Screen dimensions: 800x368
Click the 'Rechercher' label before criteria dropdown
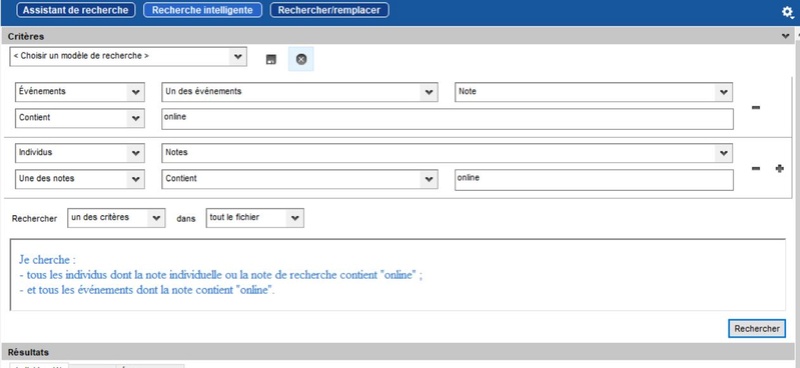coord(34,218)
